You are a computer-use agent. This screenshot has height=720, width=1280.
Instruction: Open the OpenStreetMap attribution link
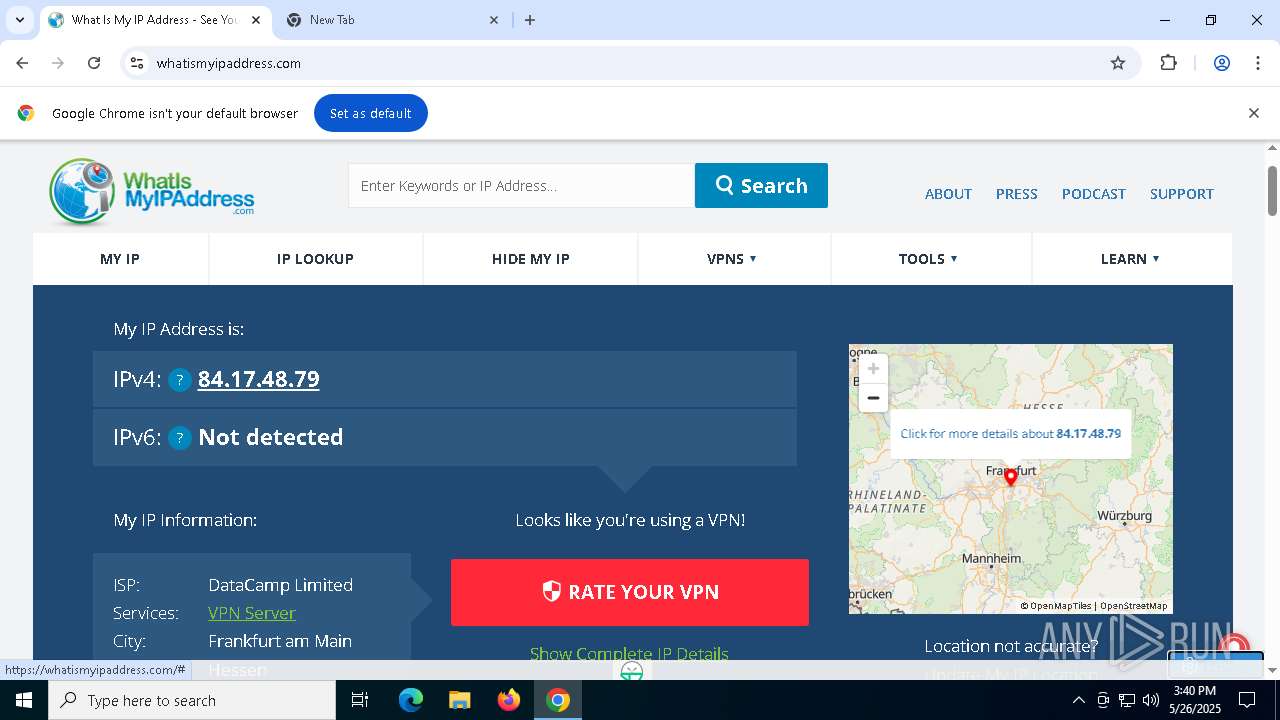1133,606
